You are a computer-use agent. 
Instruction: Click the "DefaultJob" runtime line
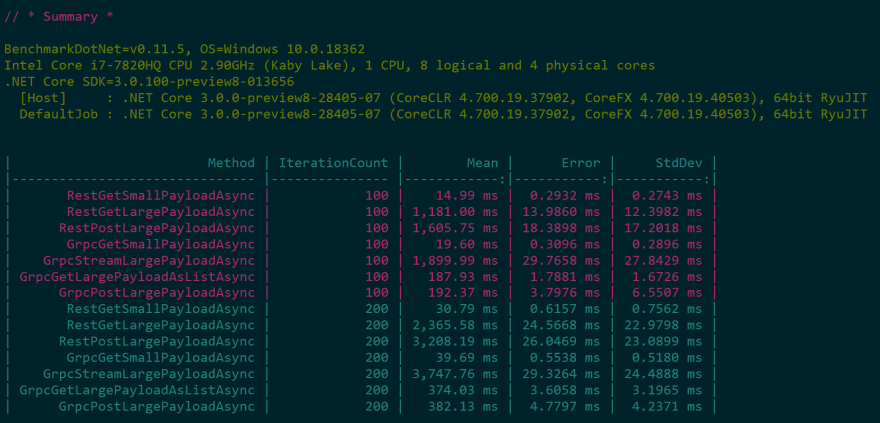coord(443,114)
